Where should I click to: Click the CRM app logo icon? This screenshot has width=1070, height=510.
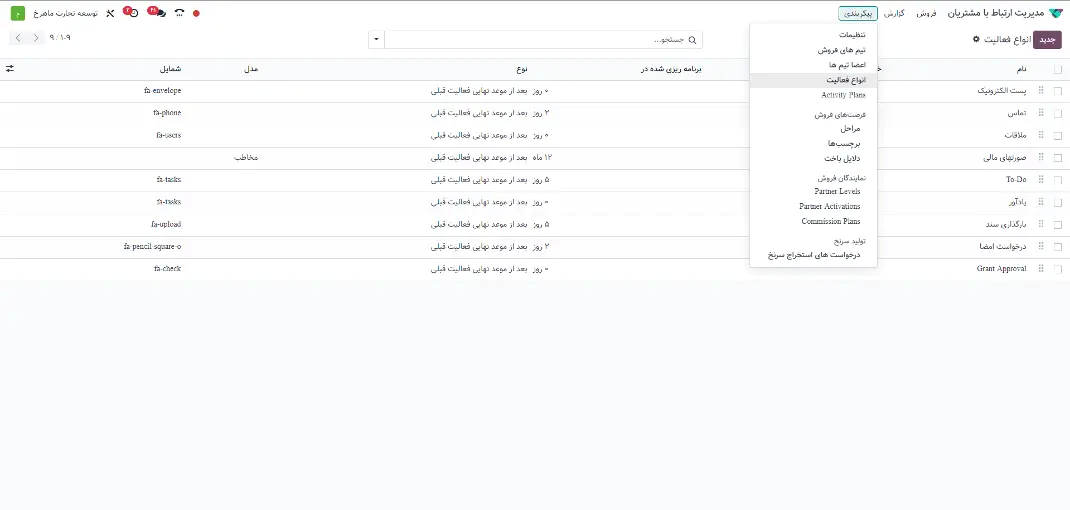click(1056, 13)
